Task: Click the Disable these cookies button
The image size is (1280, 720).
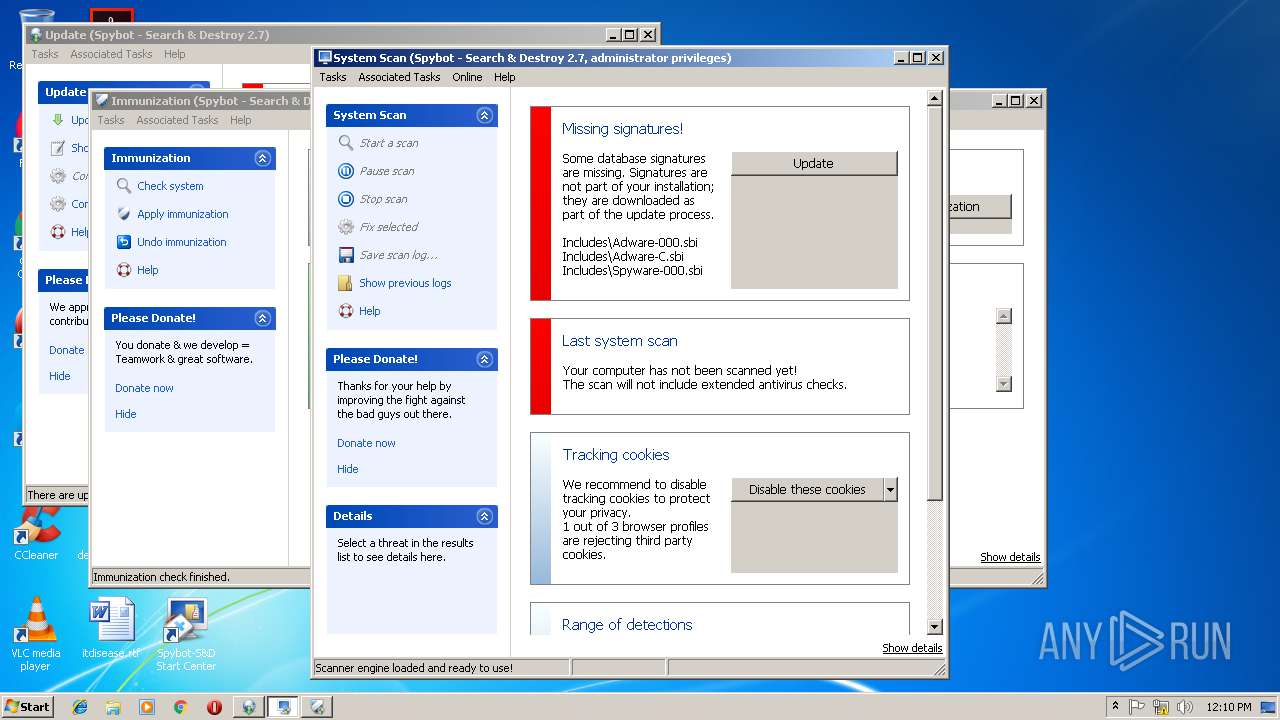Action: click(807, 490)
